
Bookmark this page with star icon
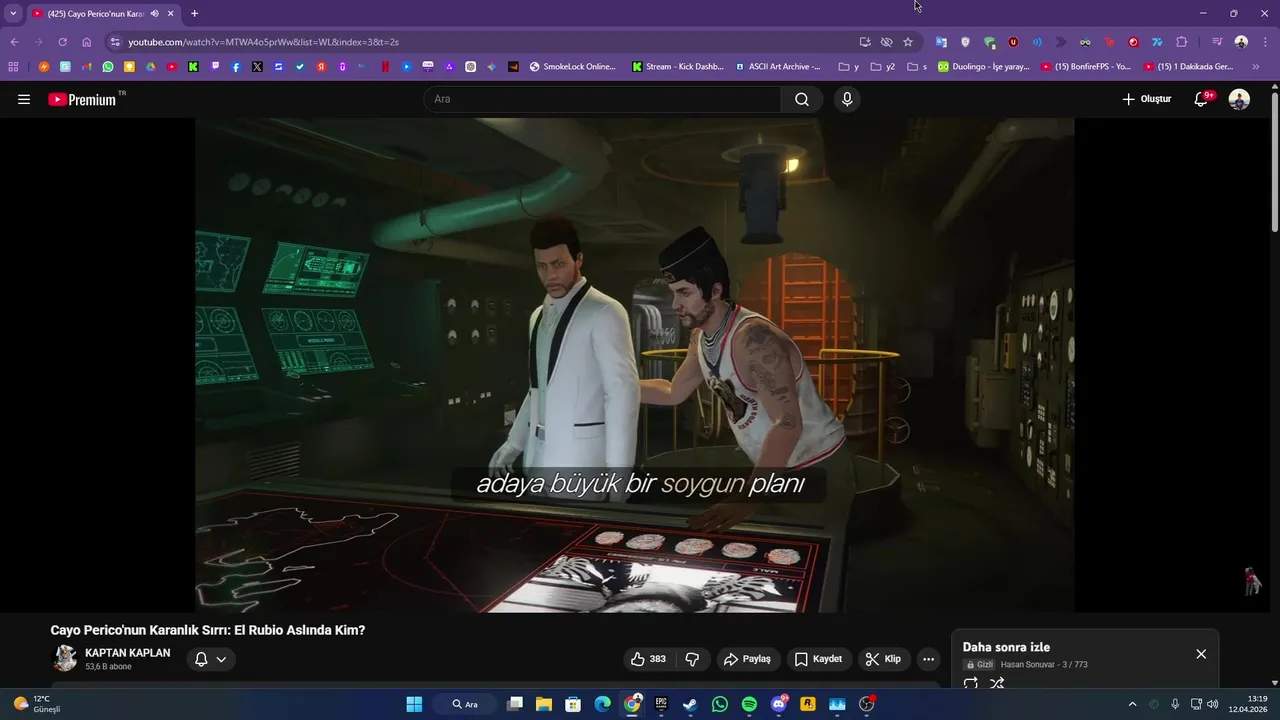point(908,42)
